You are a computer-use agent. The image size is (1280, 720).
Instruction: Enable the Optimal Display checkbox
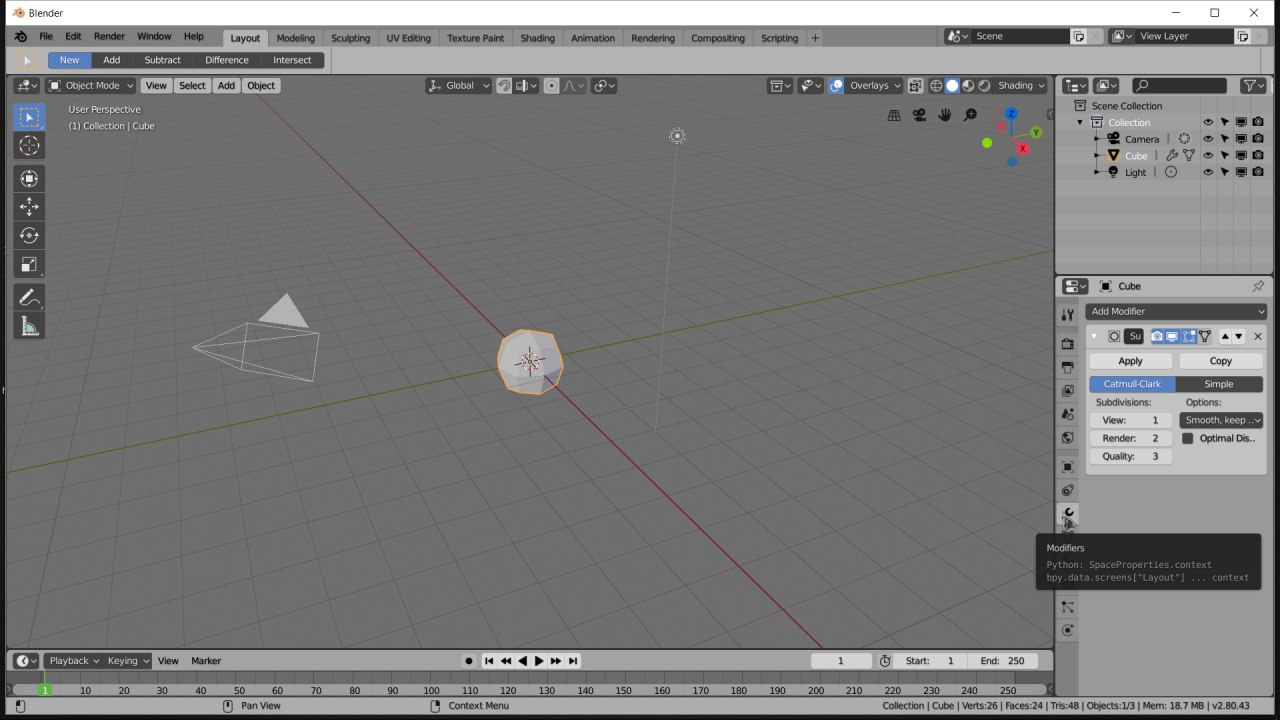(x=1188, y=438)
